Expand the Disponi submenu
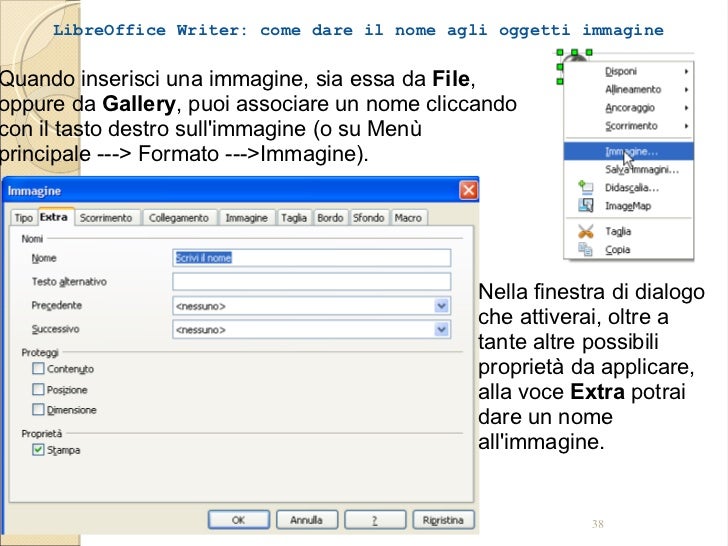728x546 pixels. click(x=628, y=71)
